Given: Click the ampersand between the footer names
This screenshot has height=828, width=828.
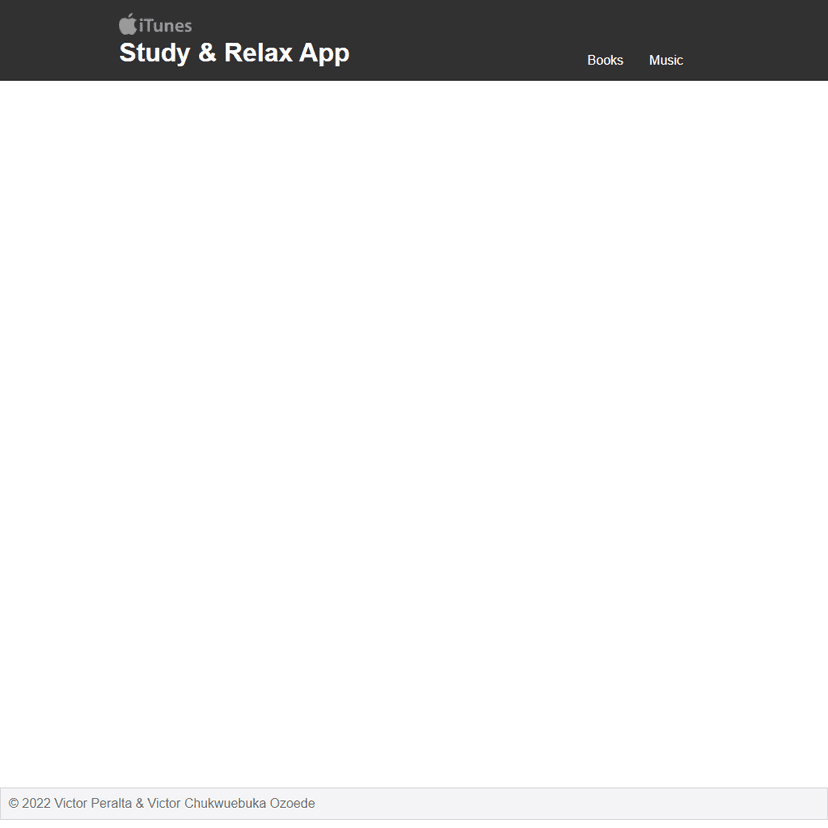Looking at the screenshot, I should click(140, 803).
